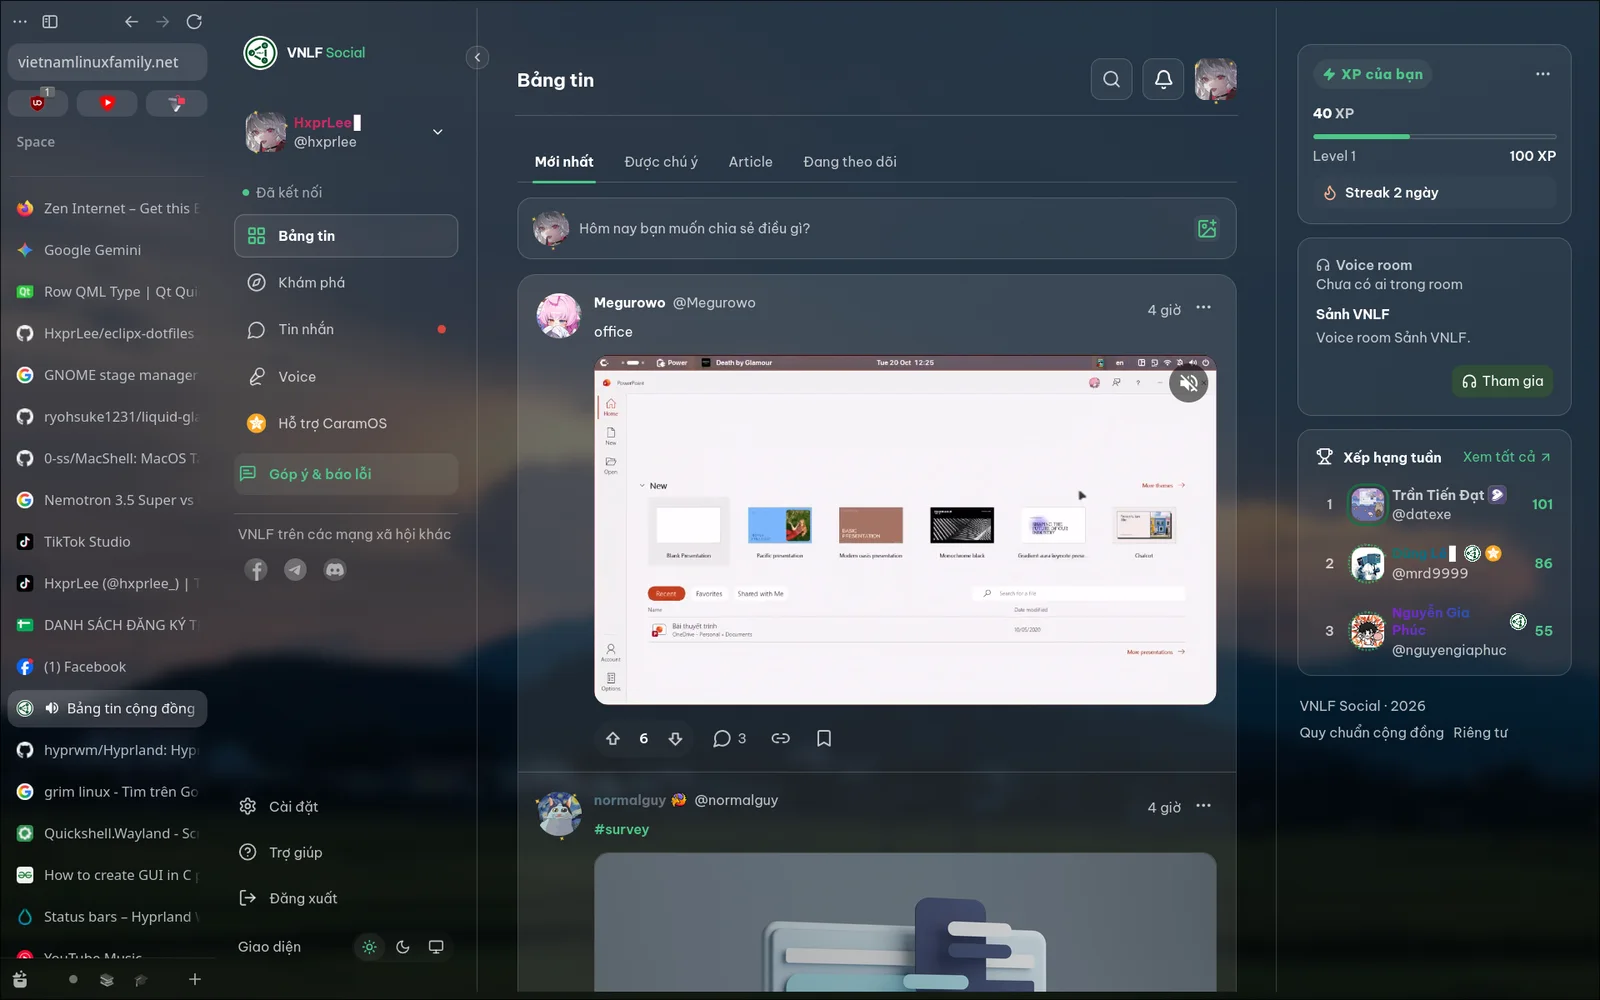Copy link of Megurowo's post

pos(781,738)
